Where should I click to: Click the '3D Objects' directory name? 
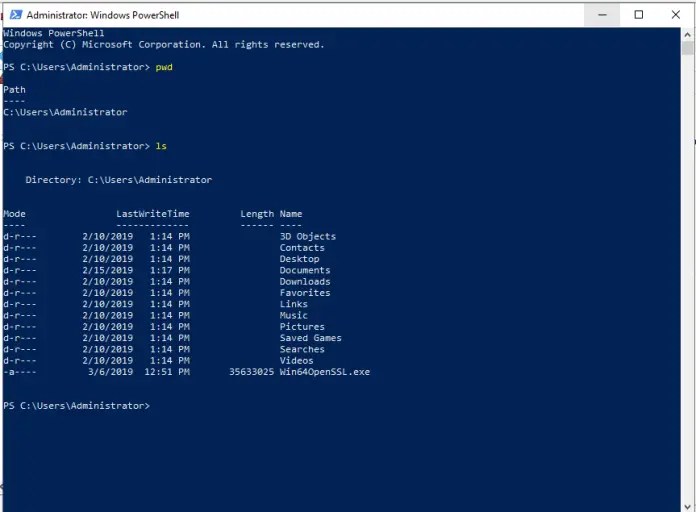coord(308,237)
